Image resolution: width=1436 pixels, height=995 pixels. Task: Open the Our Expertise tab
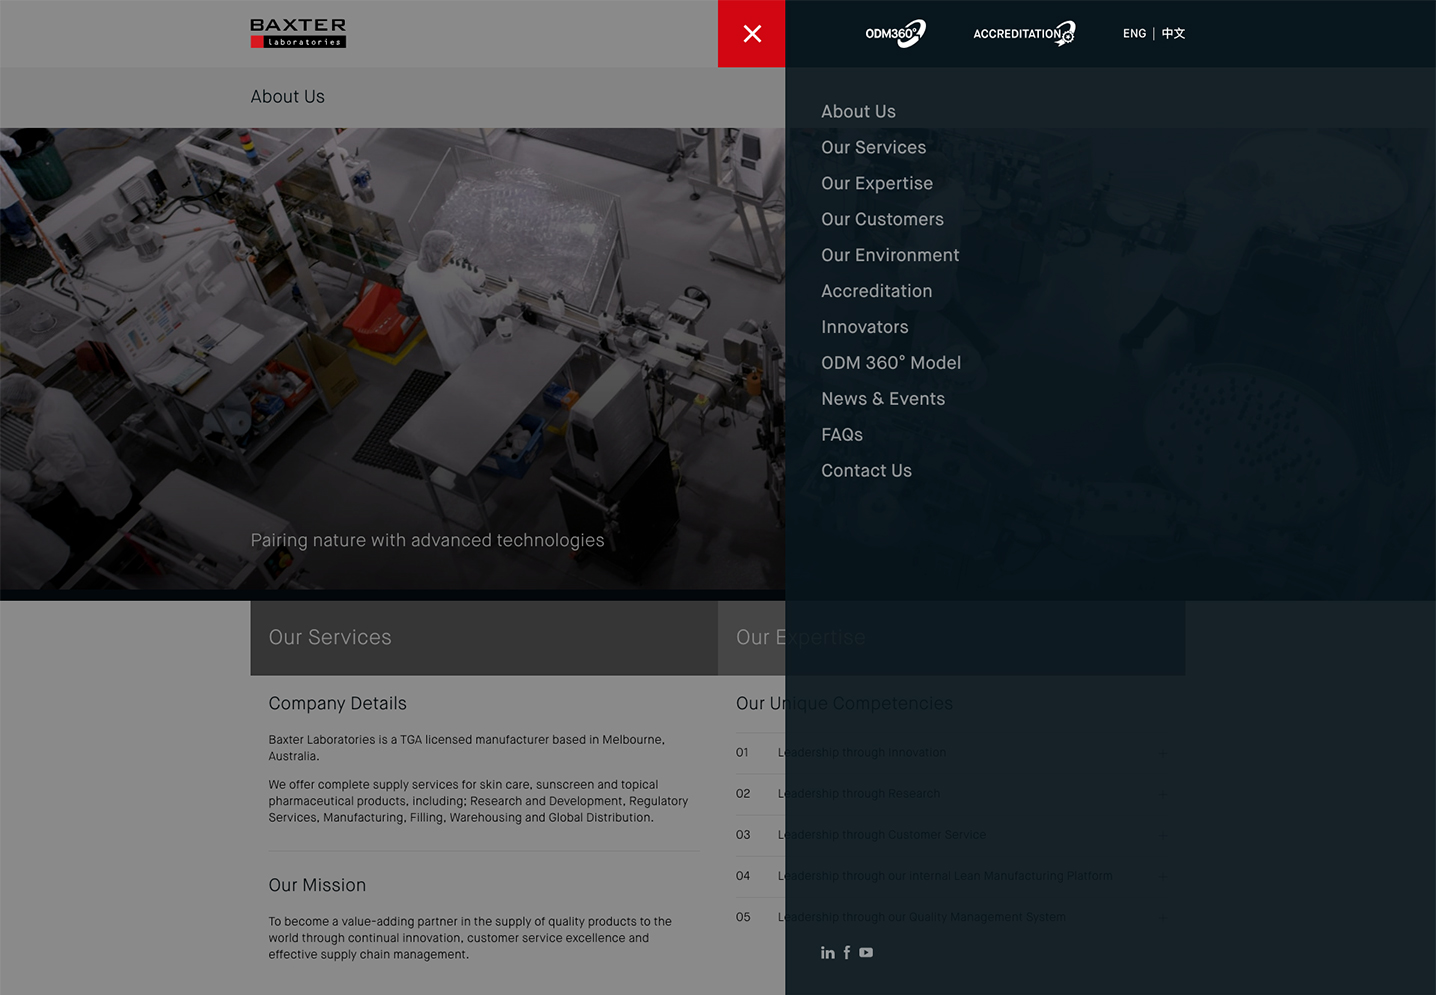(951, 638)
